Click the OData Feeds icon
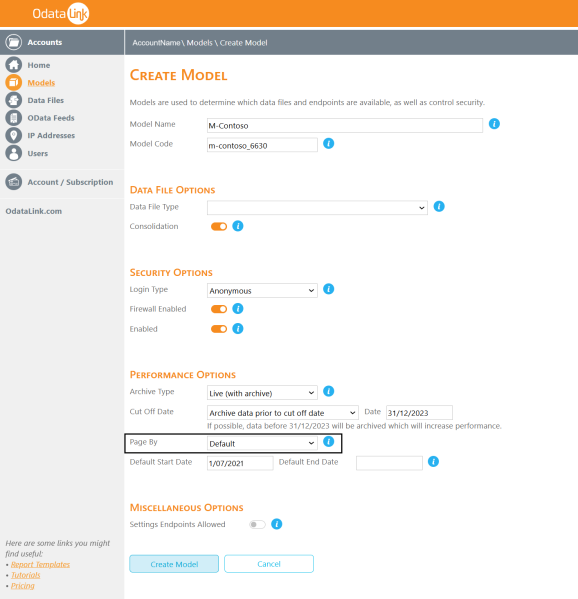The image size is (578, 599). [x=13, y=118]
